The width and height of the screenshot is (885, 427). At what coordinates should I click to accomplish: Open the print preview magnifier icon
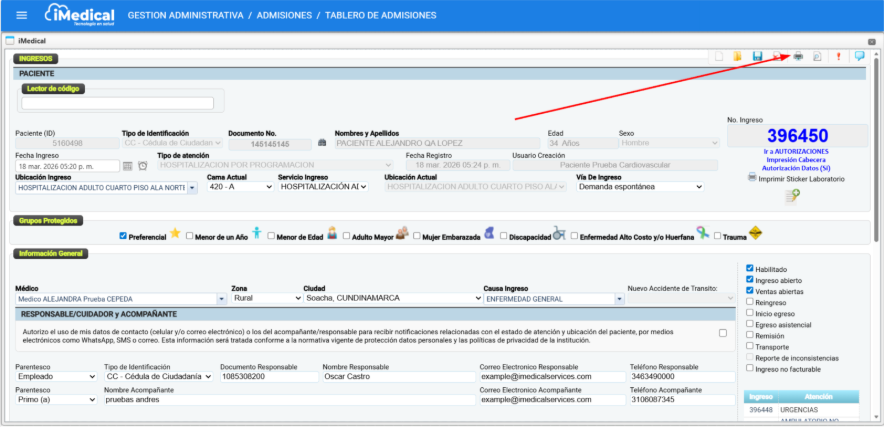(816, 57)
